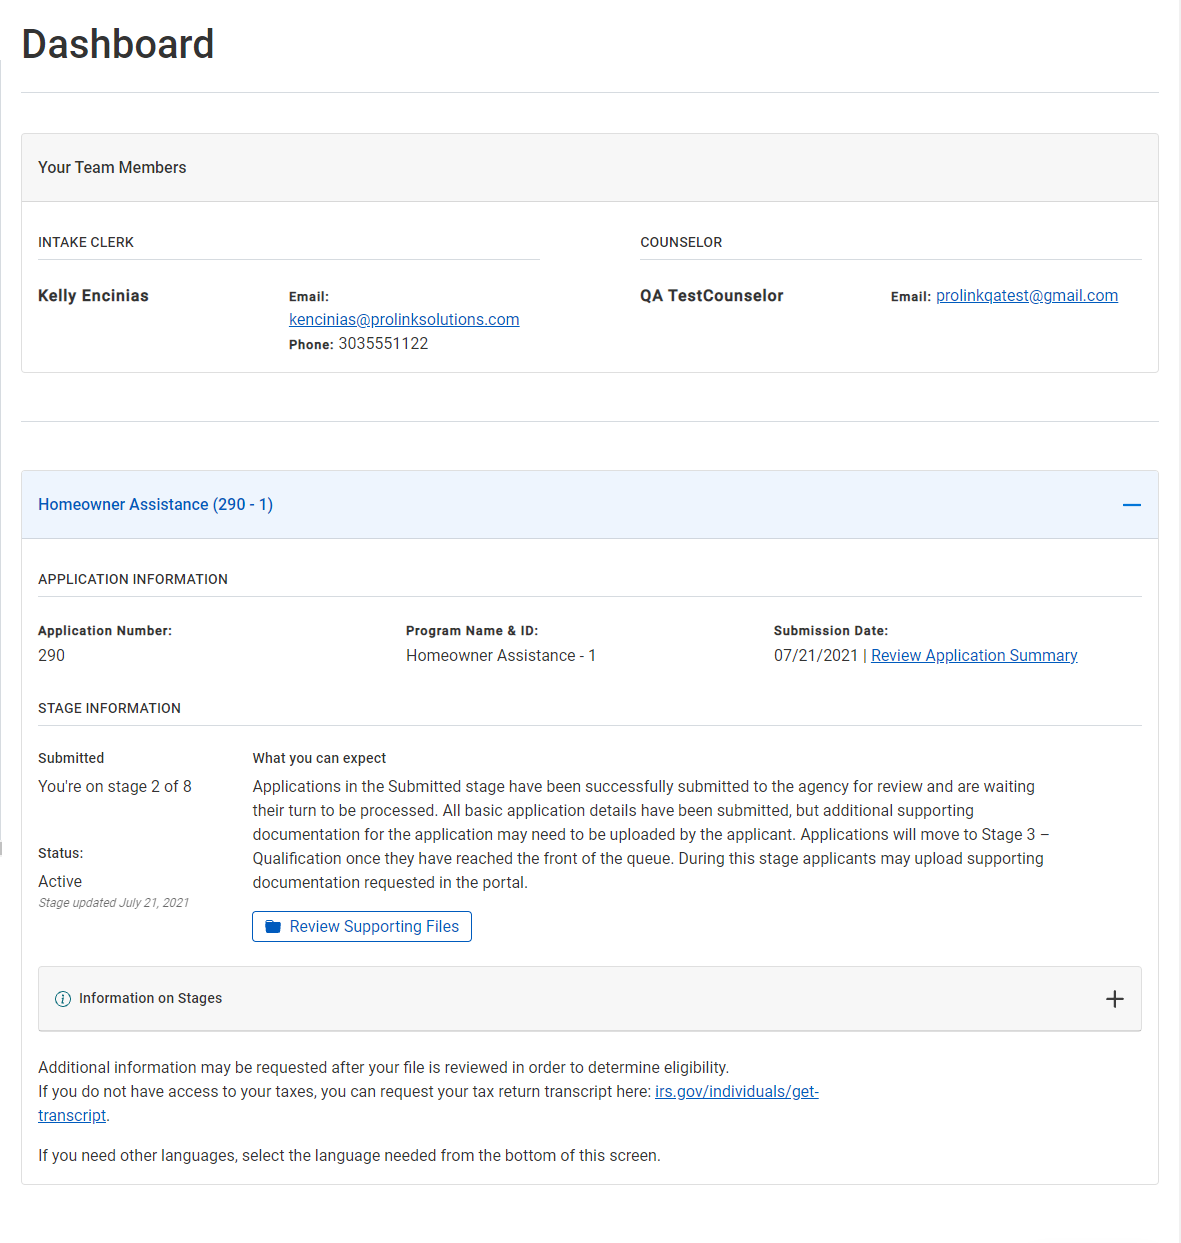The image size is (1181, 1243).
Task: Email Kelly Encinias via her address link
Action: coord(404,319)
